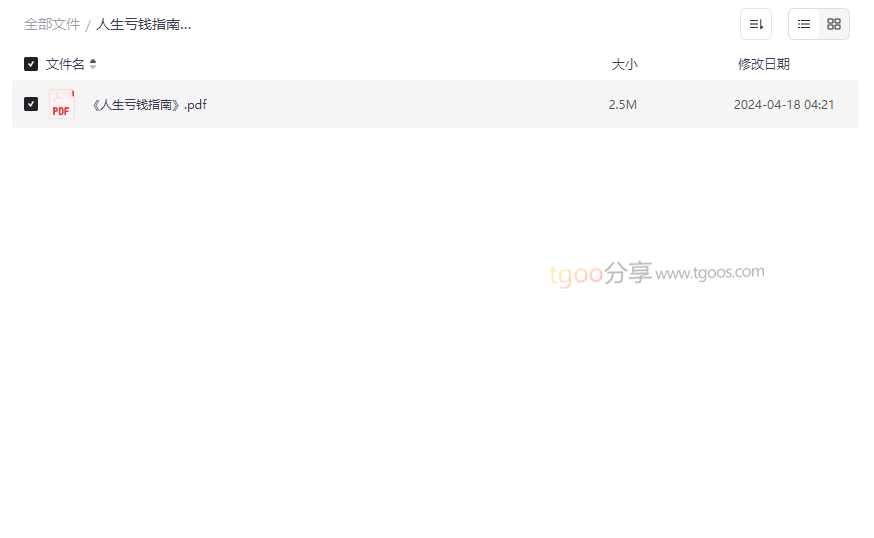The image size is (874, 538).
Task: Click the www.tgoos.com watermark text
Action: (x=710, y=273)
